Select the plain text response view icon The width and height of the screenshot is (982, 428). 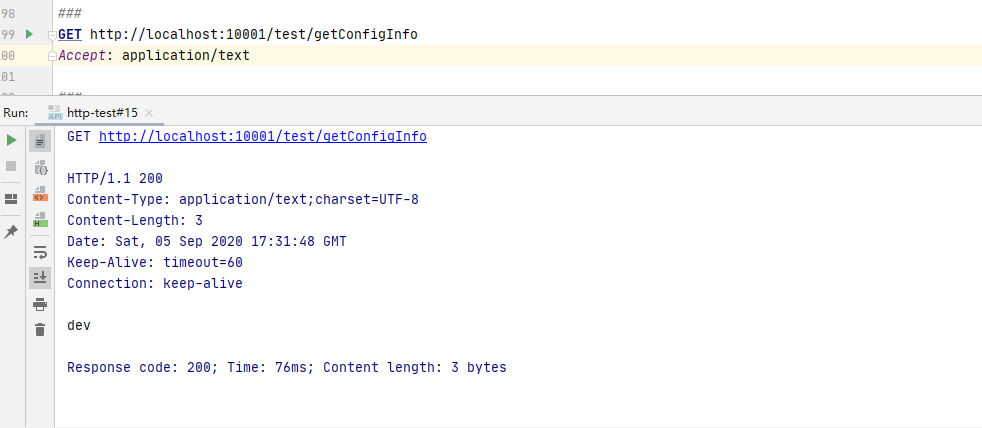[x=40, y=141]
